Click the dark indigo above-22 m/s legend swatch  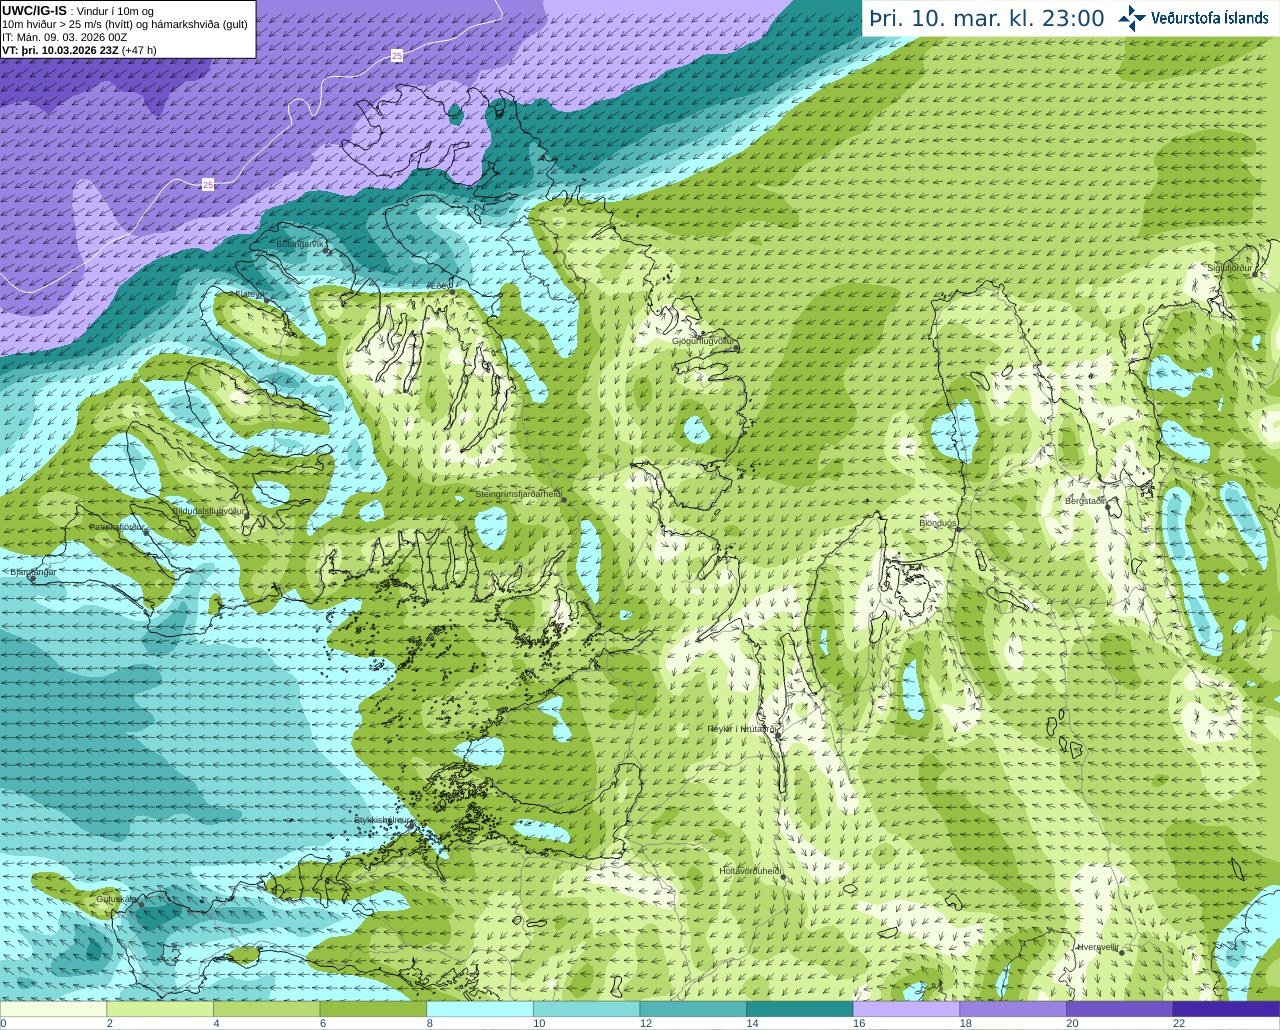(1226, 1009)
